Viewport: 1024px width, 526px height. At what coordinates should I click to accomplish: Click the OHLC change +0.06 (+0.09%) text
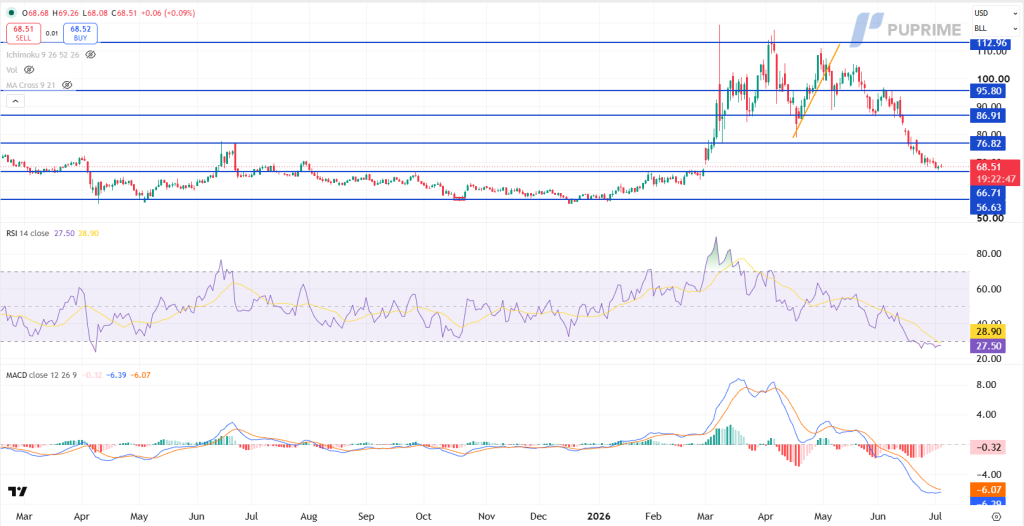(167, 13)
